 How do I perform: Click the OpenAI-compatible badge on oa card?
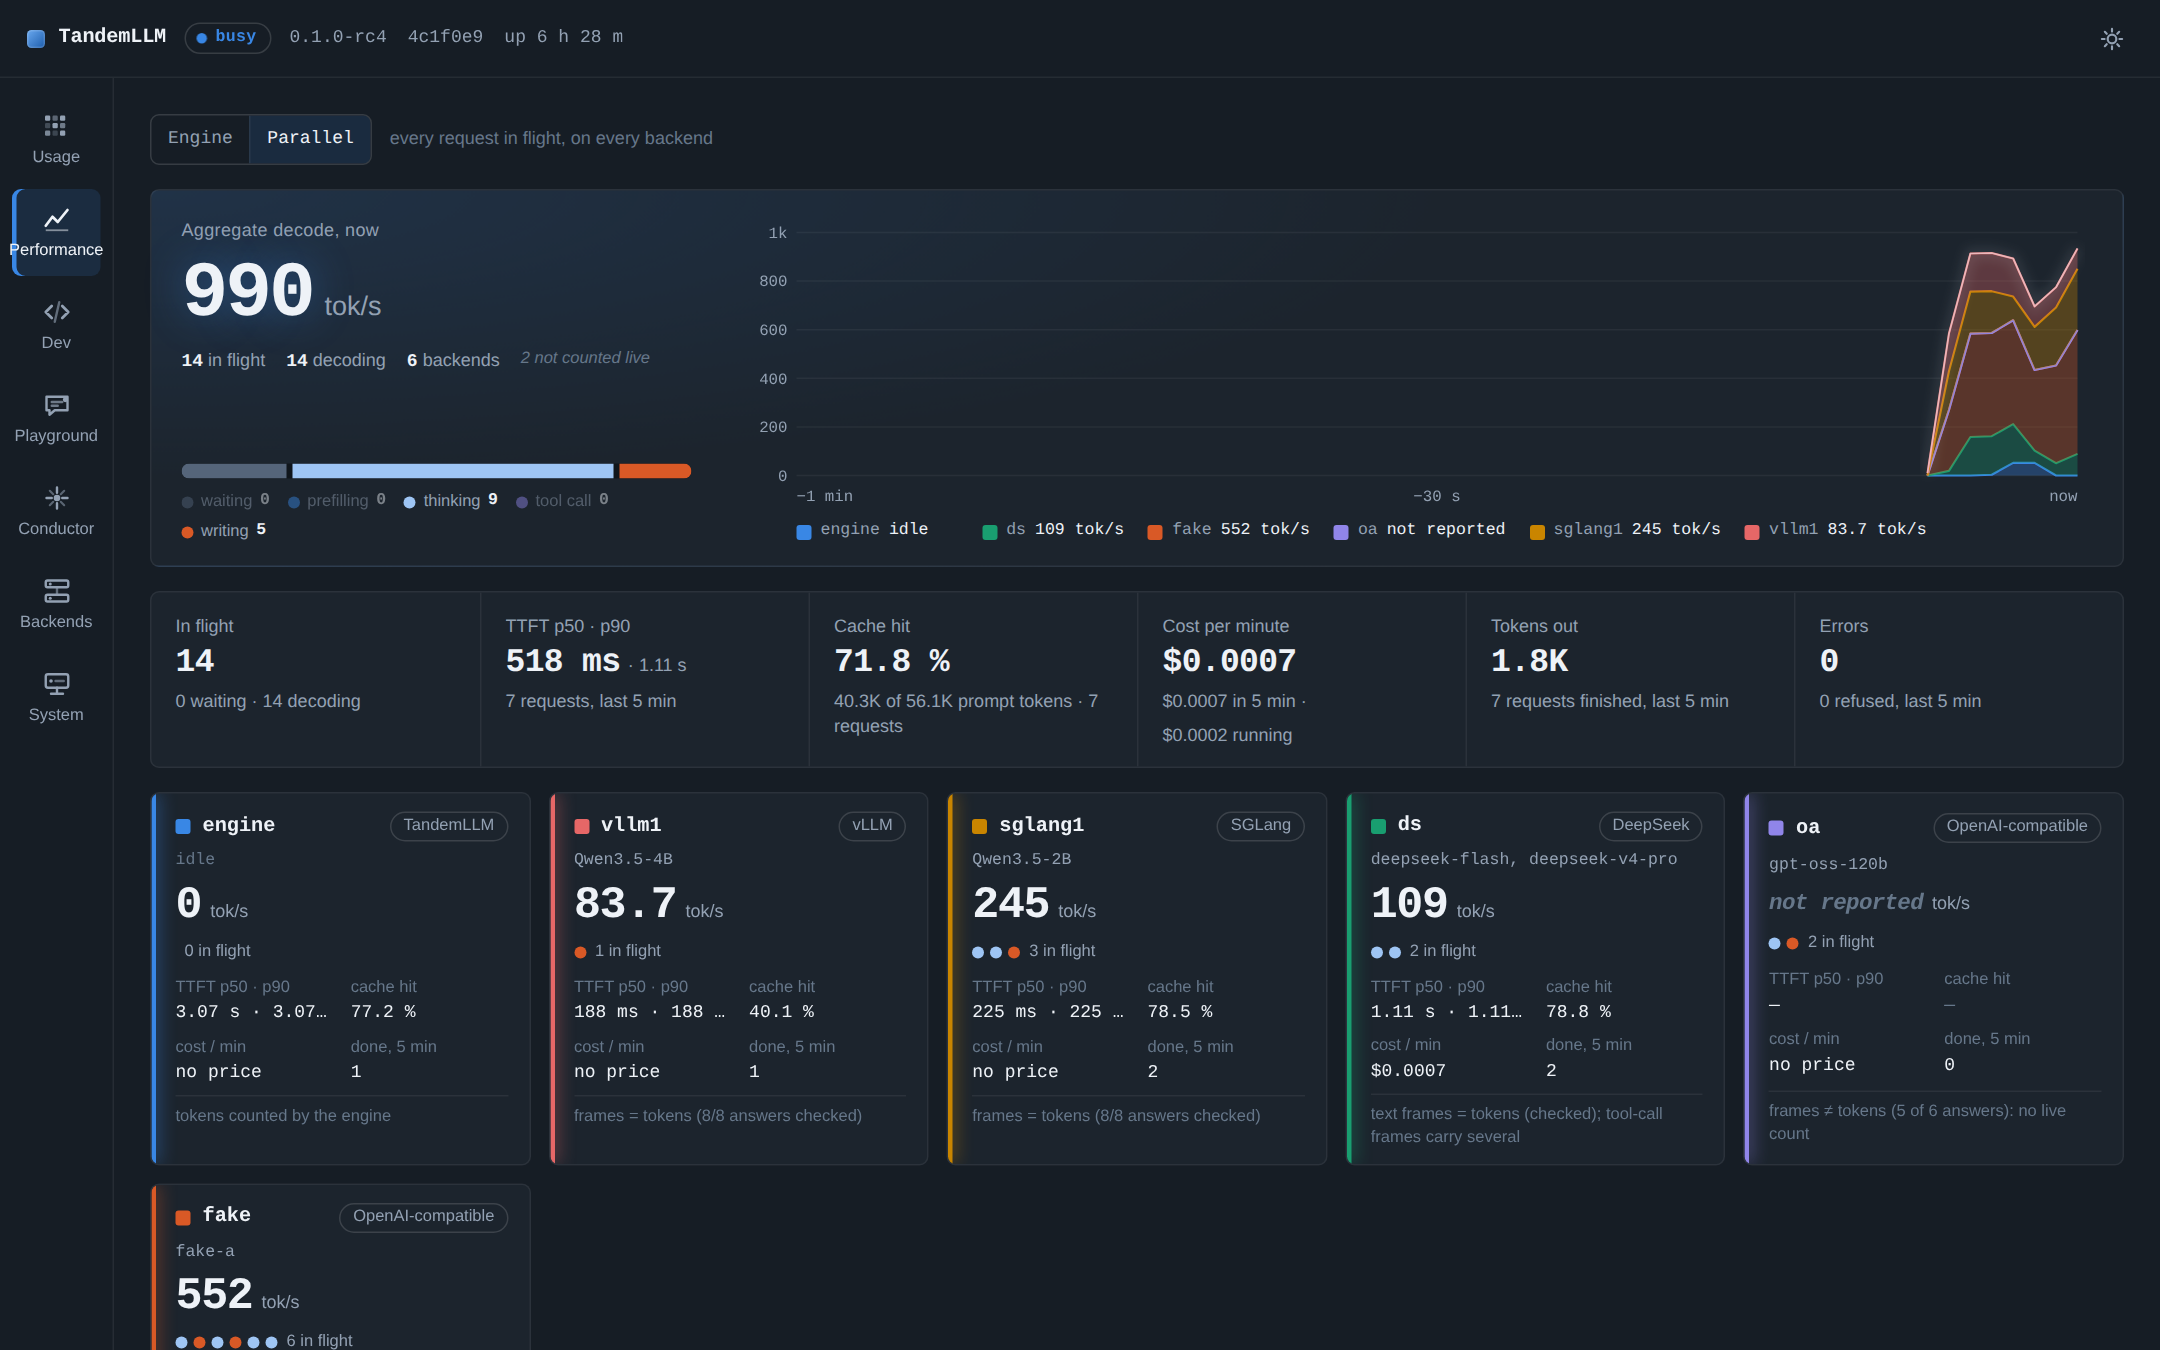click(2017, 826)
